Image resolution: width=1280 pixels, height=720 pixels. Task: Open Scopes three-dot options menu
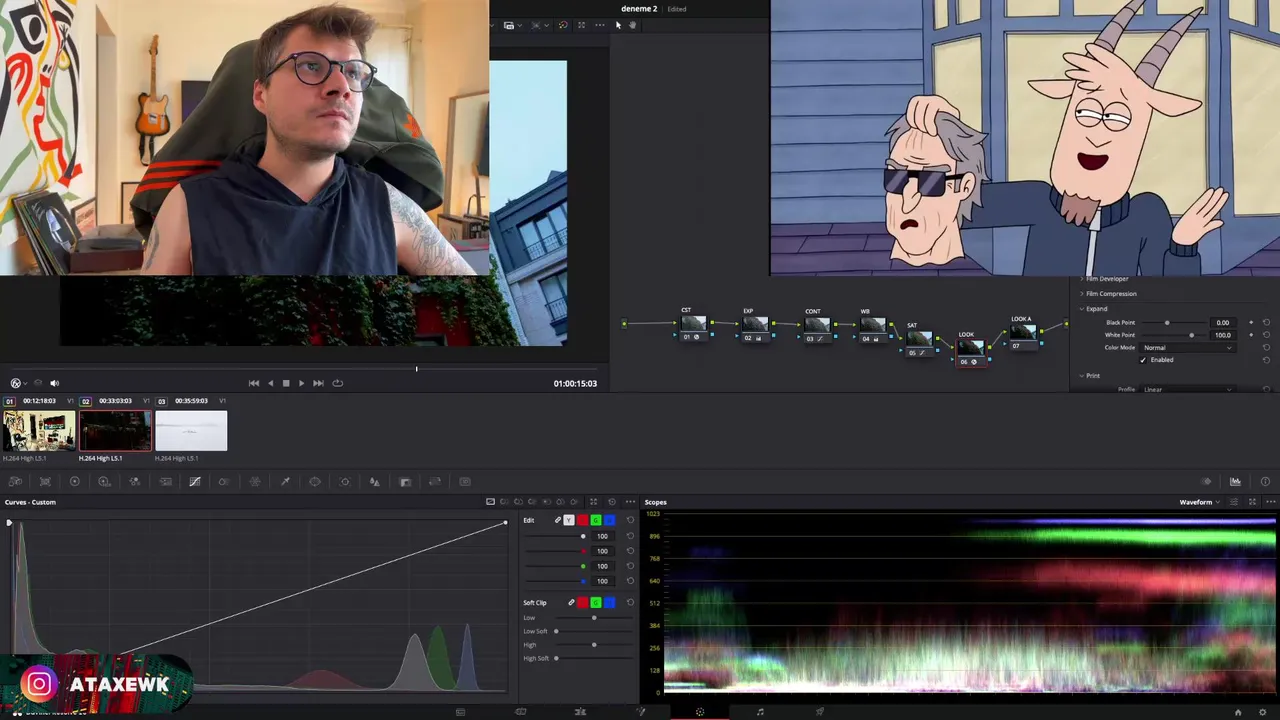click(x=1269, y=502)
